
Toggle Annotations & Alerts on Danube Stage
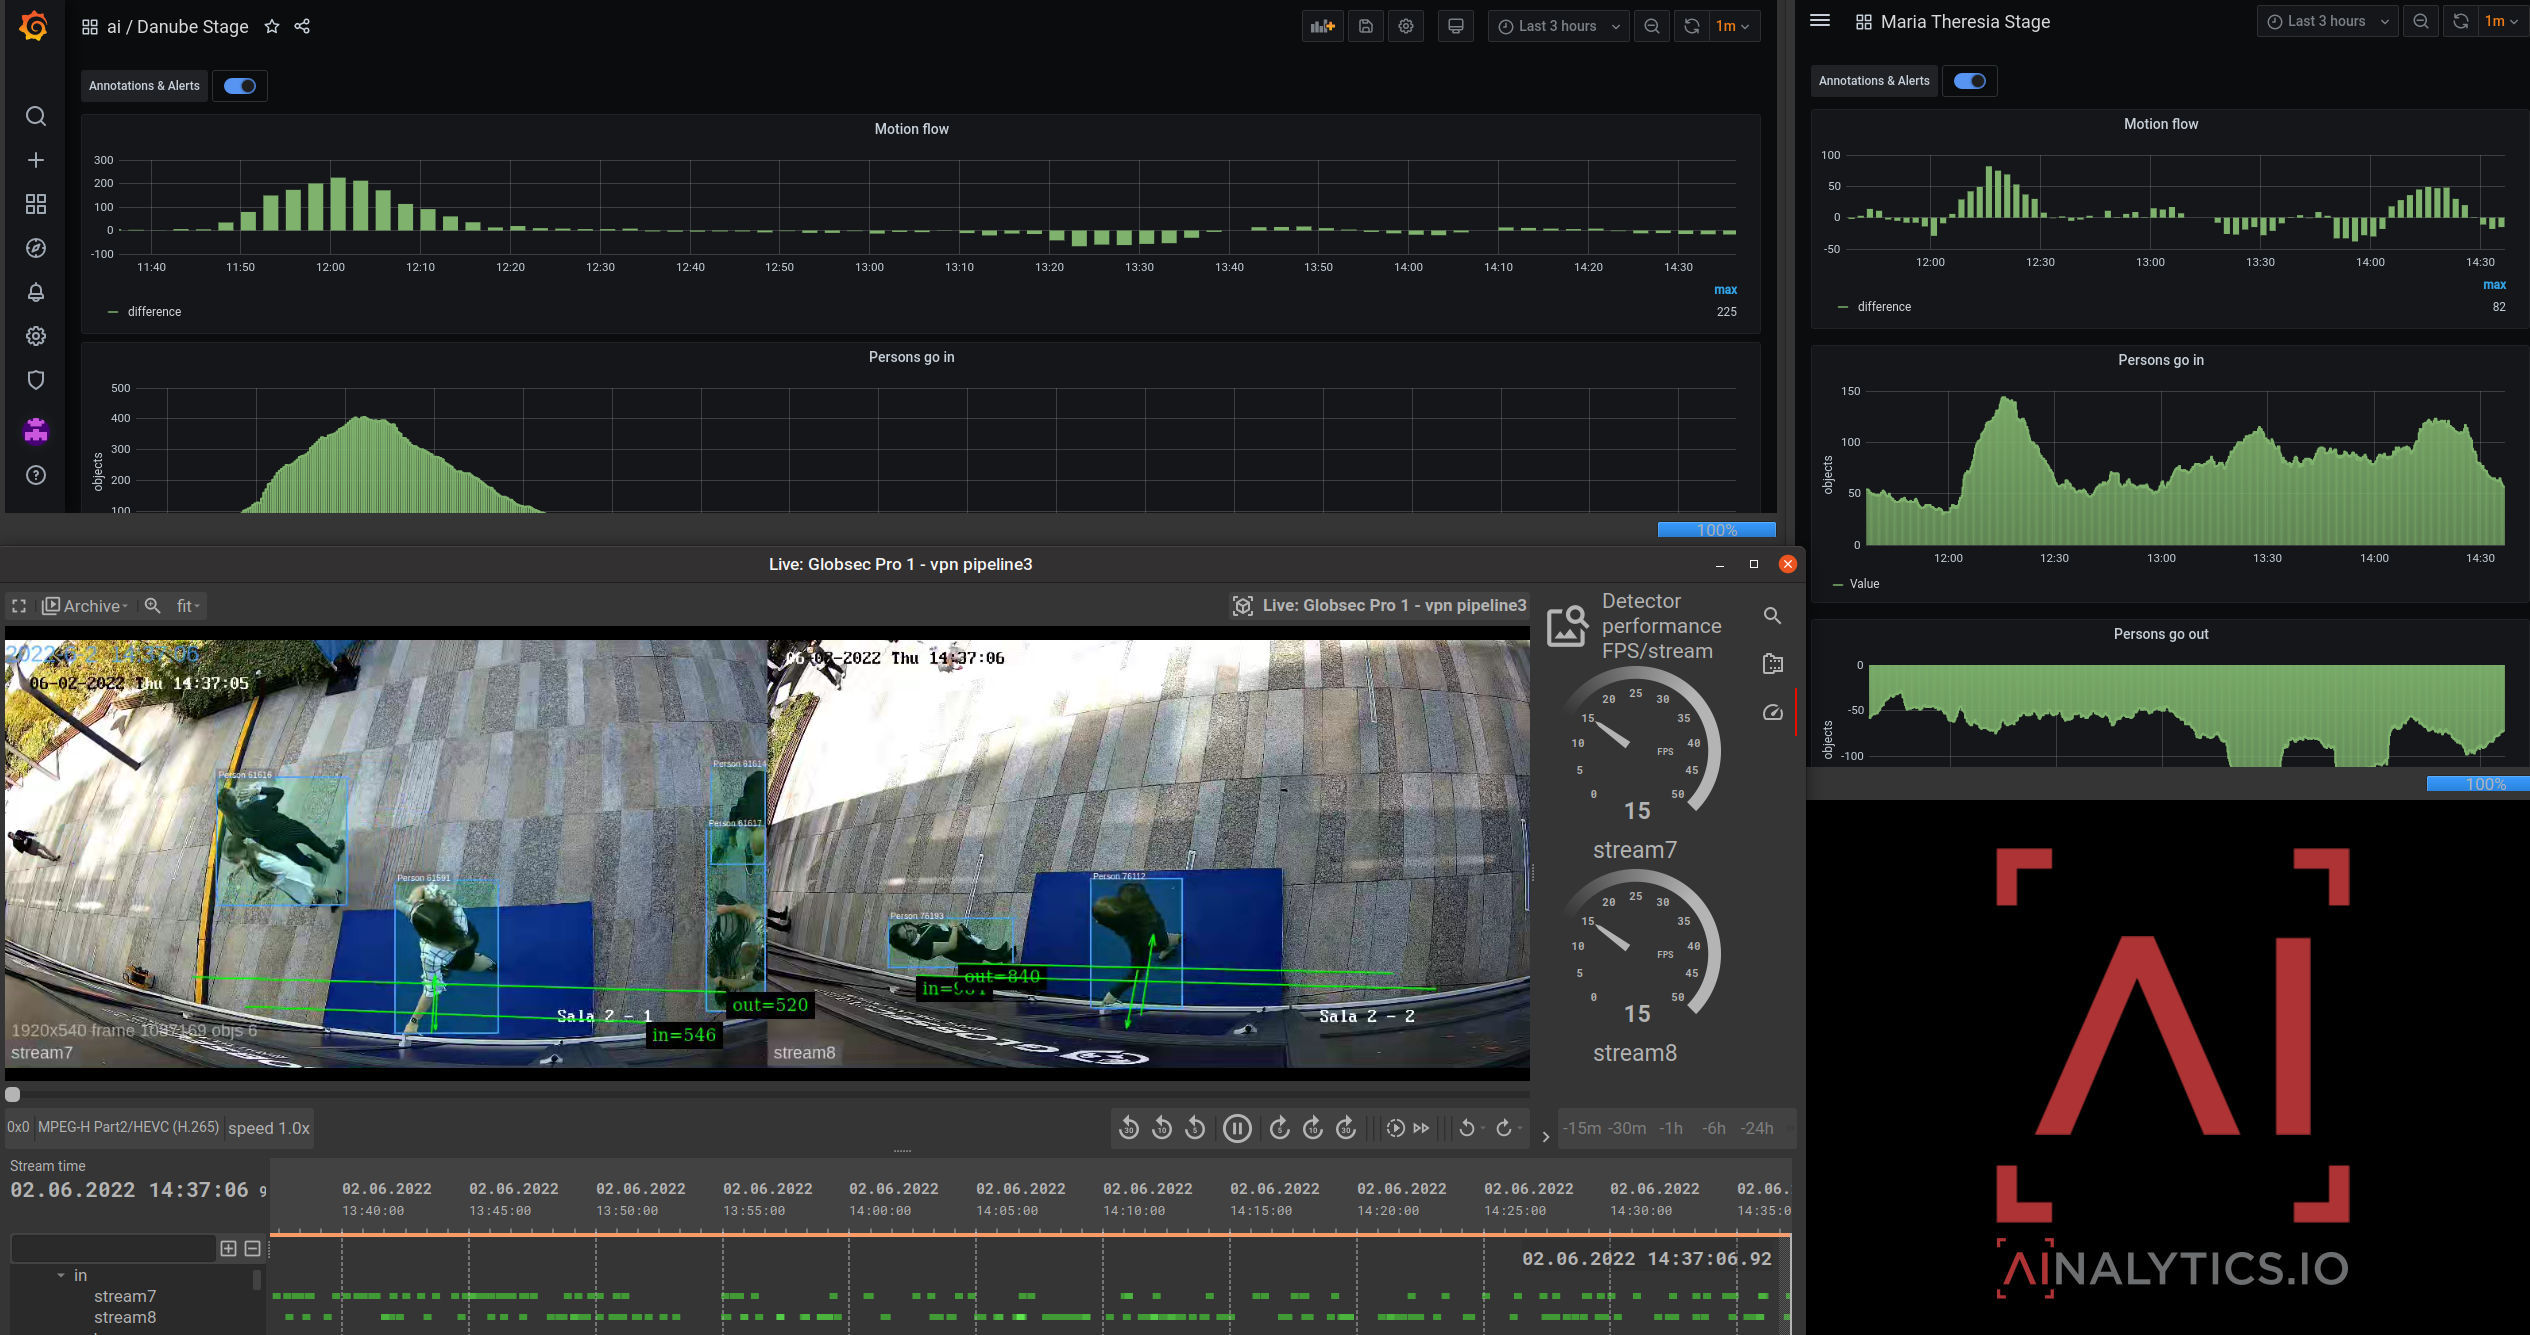pyautogui.click(x=240, y=86)
